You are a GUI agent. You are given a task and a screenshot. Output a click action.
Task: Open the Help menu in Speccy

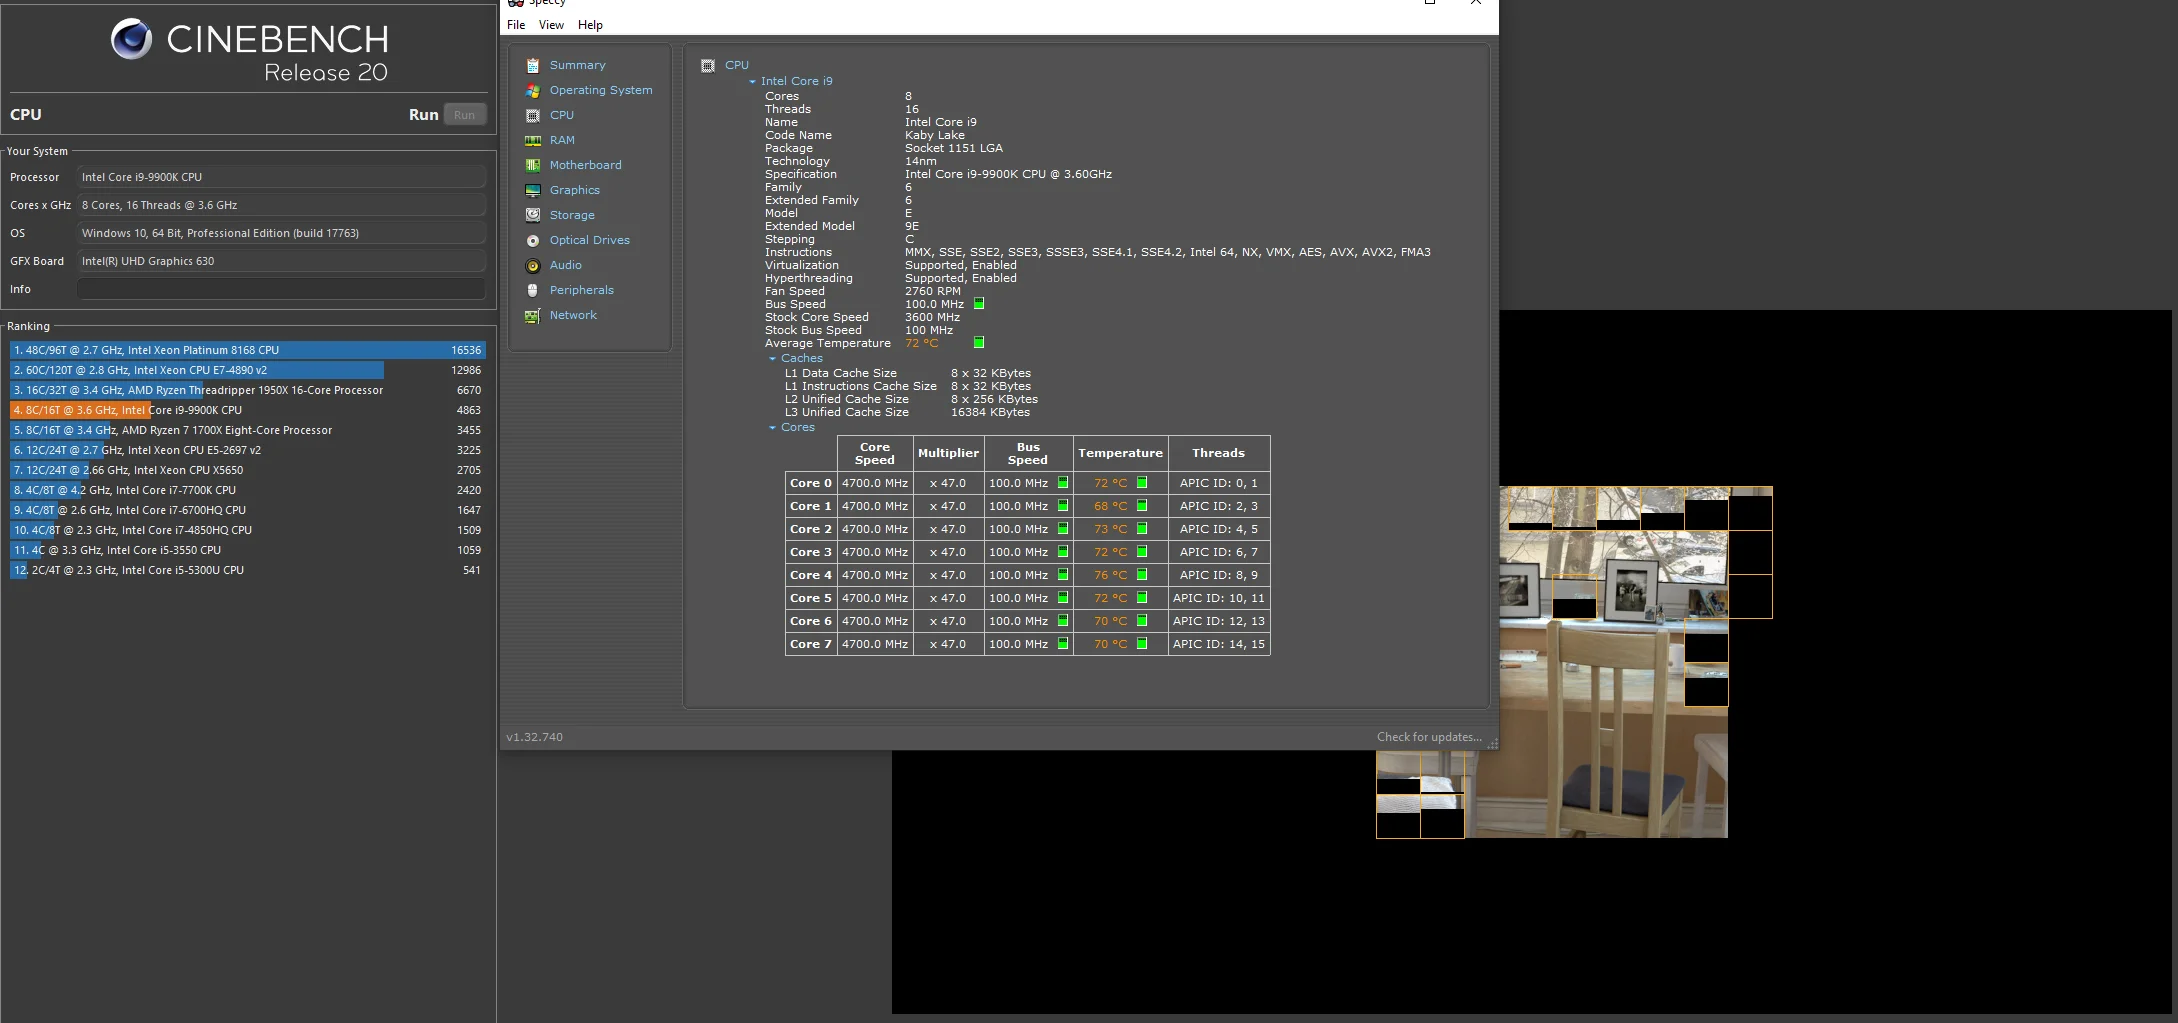590,25
